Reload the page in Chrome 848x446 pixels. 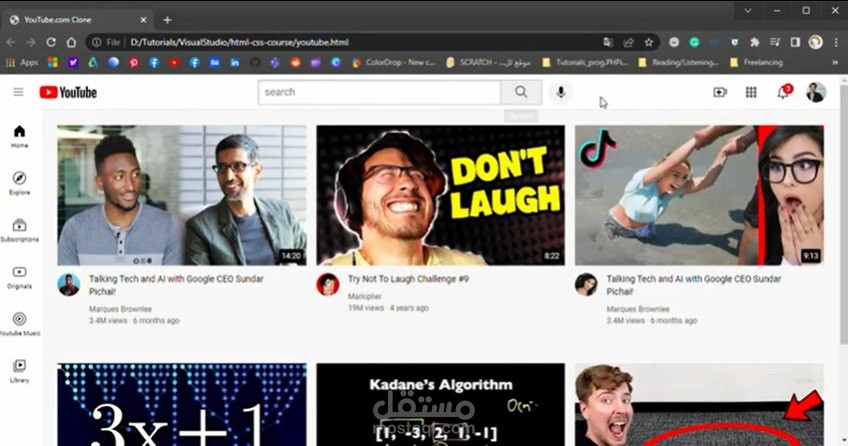pyautogui.click(x=51, y=42)
